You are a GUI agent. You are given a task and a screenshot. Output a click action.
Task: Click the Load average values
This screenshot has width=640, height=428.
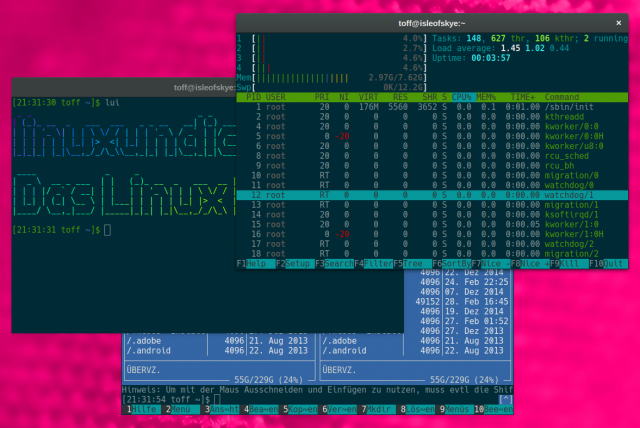[x=535, y=48]
